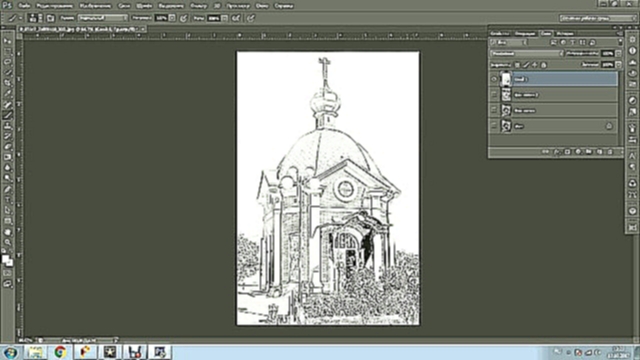The width and height of the screenshot is (640, 360).
Task: Select the Hand tool
Action: coord(7,232)
